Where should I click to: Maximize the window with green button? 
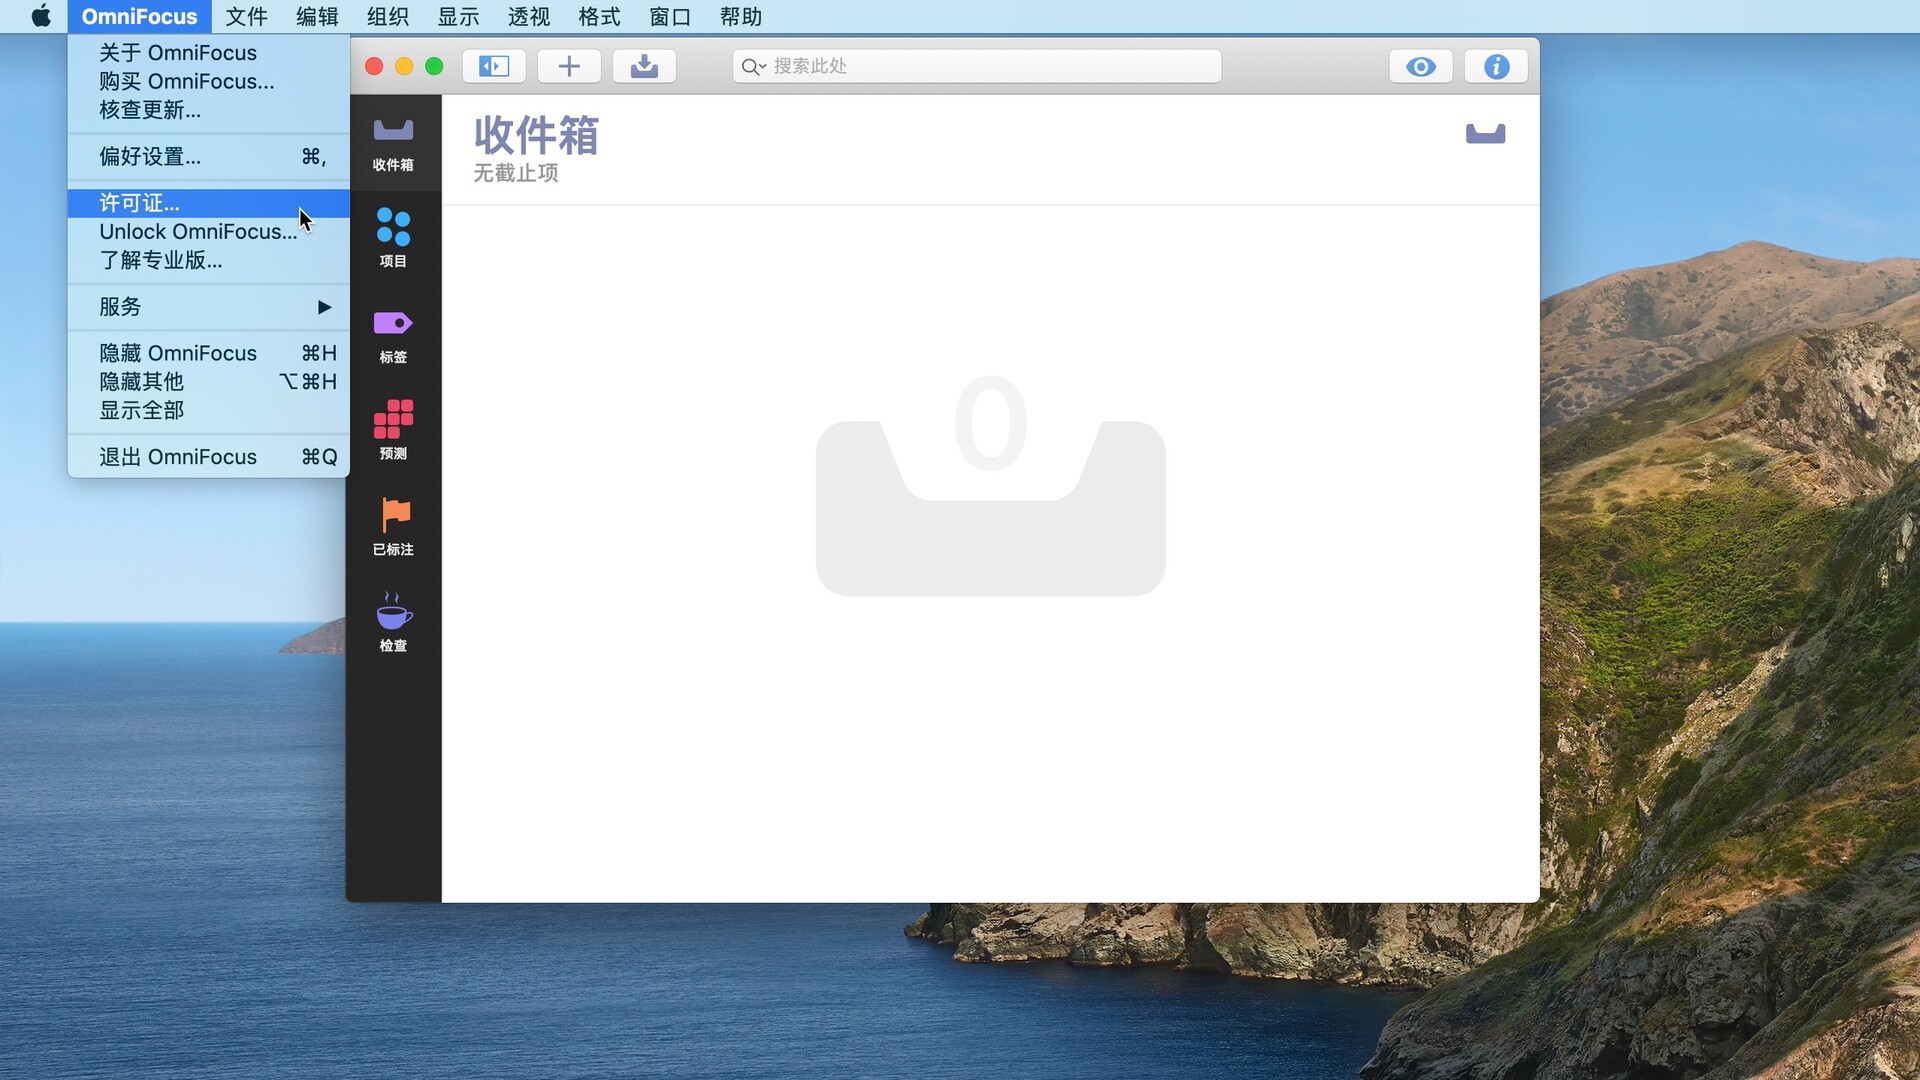pyautogui.click(x=434, y=66)
